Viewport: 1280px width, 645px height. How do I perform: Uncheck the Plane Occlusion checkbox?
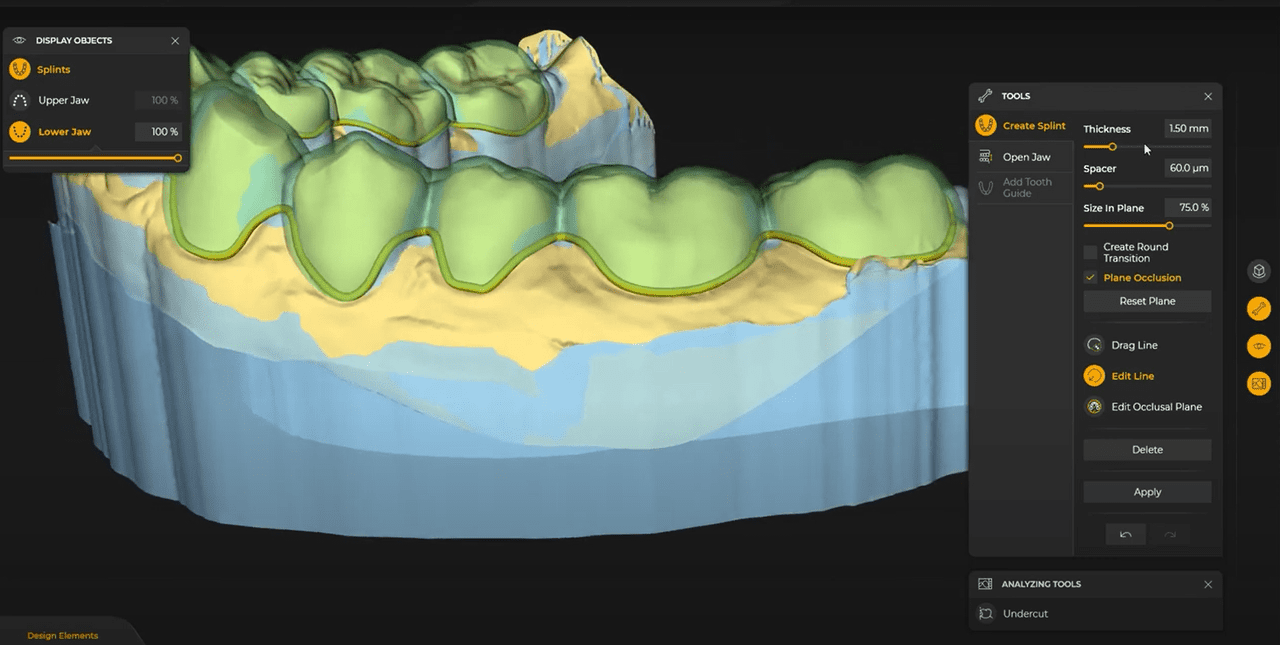[1090, 278]
